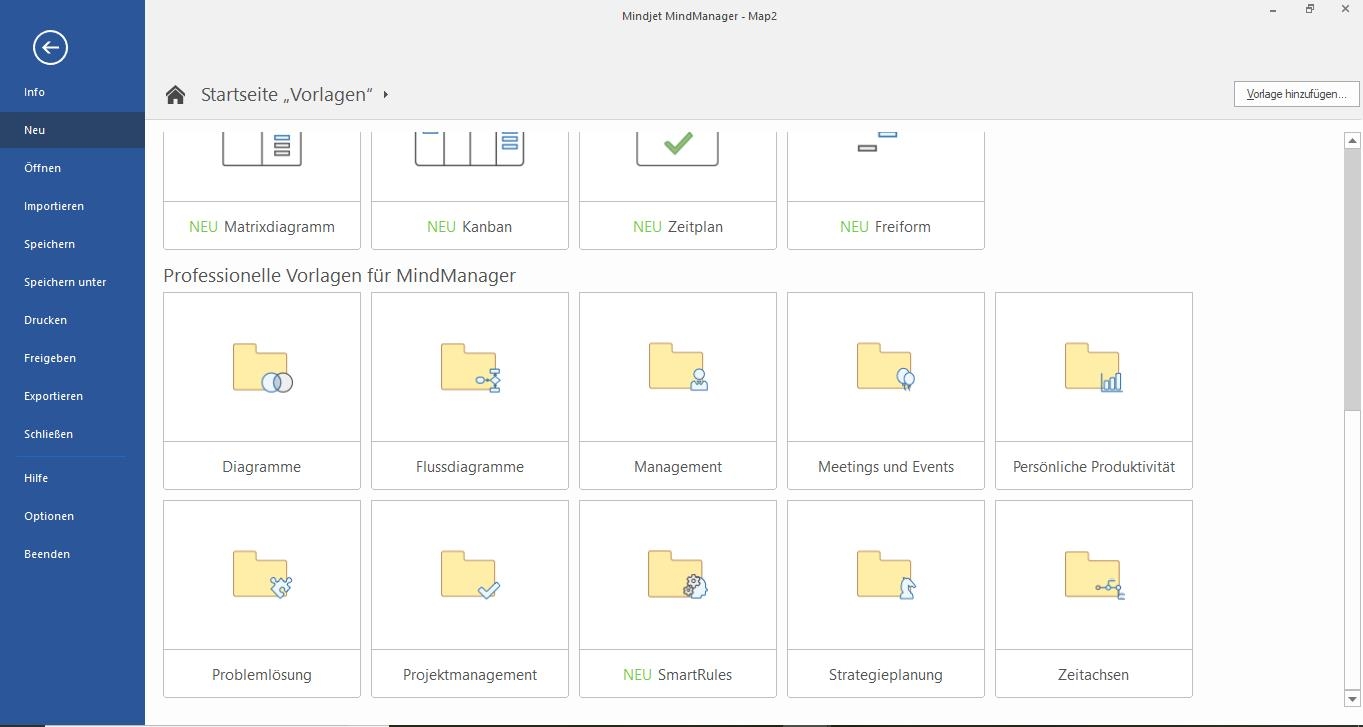The image size is (1363, 727).
Task: Open Persönliche Produktivität folder icon
Action: click(x=1094, y=368)
